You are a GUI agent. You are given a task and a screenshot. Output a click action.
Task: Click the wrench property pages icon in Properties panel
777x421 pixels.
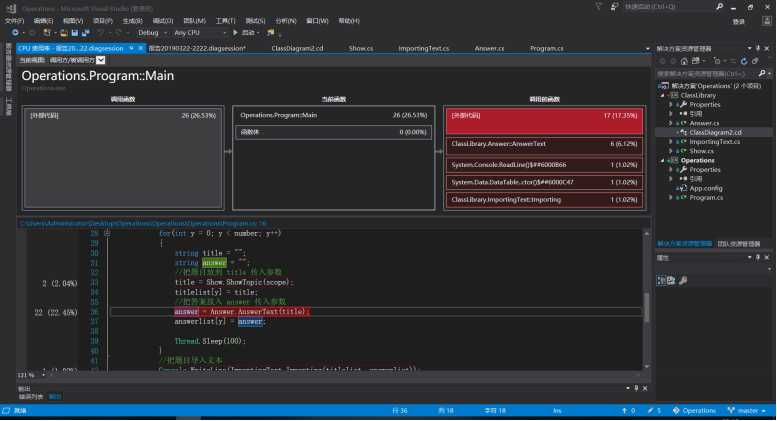coord(683,280)
